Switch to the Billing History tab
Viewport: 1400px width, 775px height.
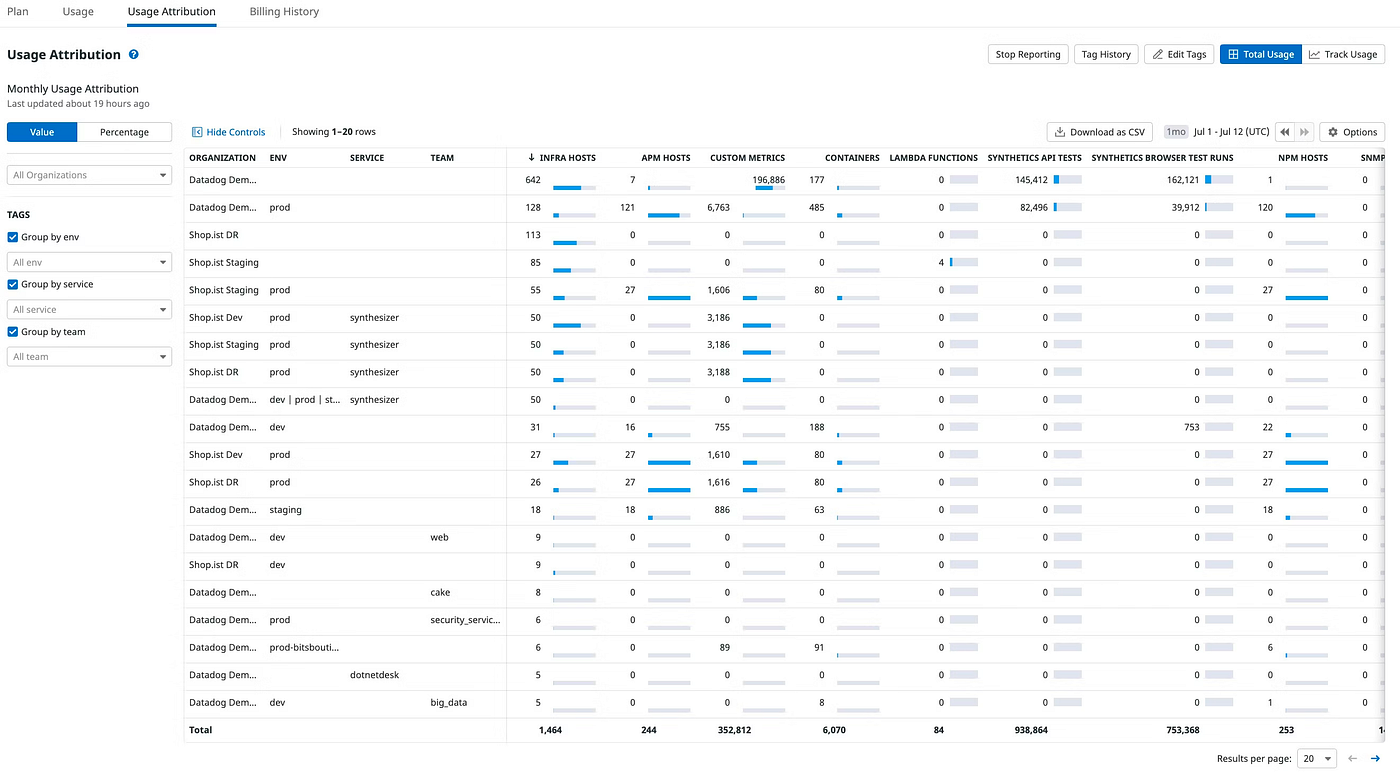(x=284, y=12)
